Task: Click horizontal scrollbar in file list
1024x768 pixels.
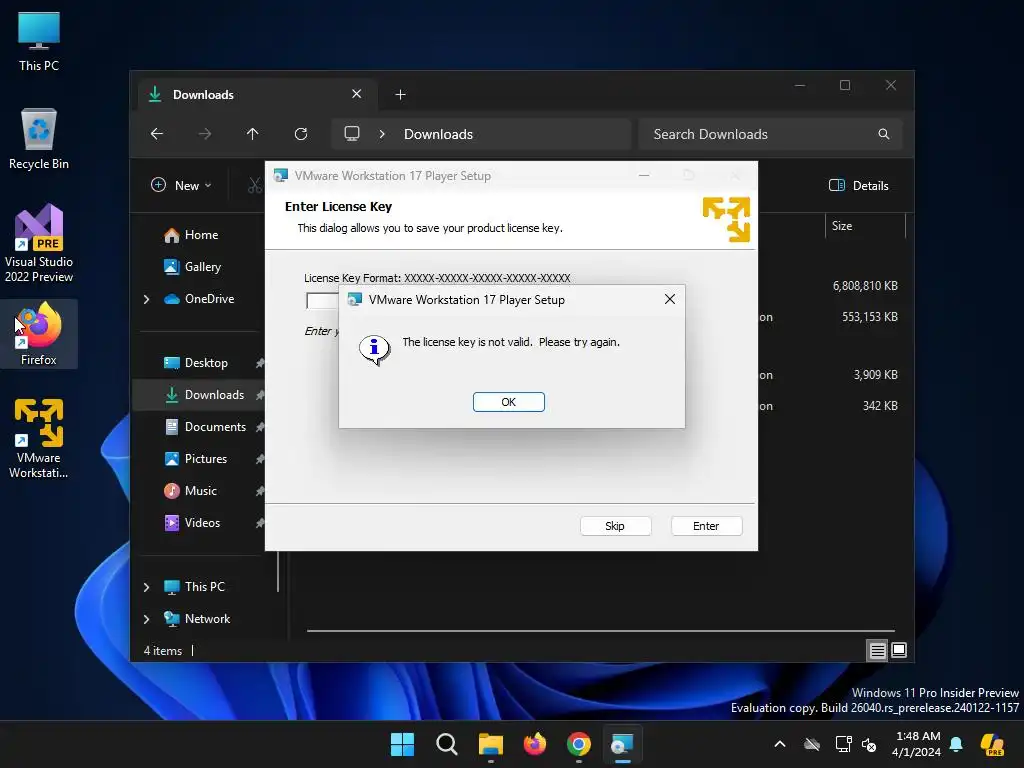Action: coord(600,631)
